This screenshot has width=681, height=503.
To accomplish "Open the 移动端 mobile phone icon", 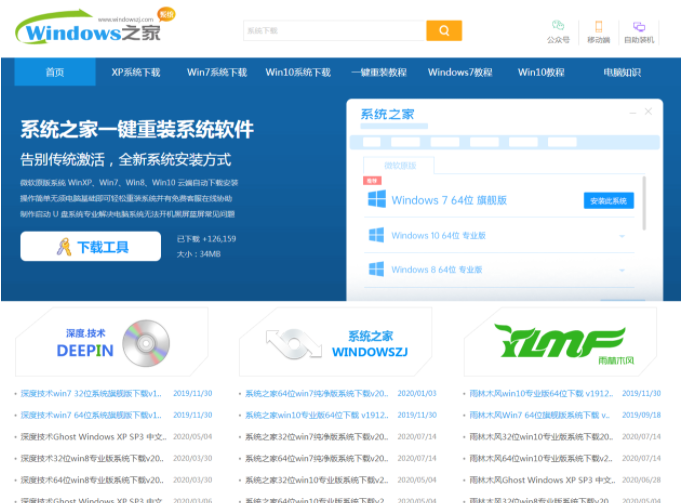I will (598, 27).
